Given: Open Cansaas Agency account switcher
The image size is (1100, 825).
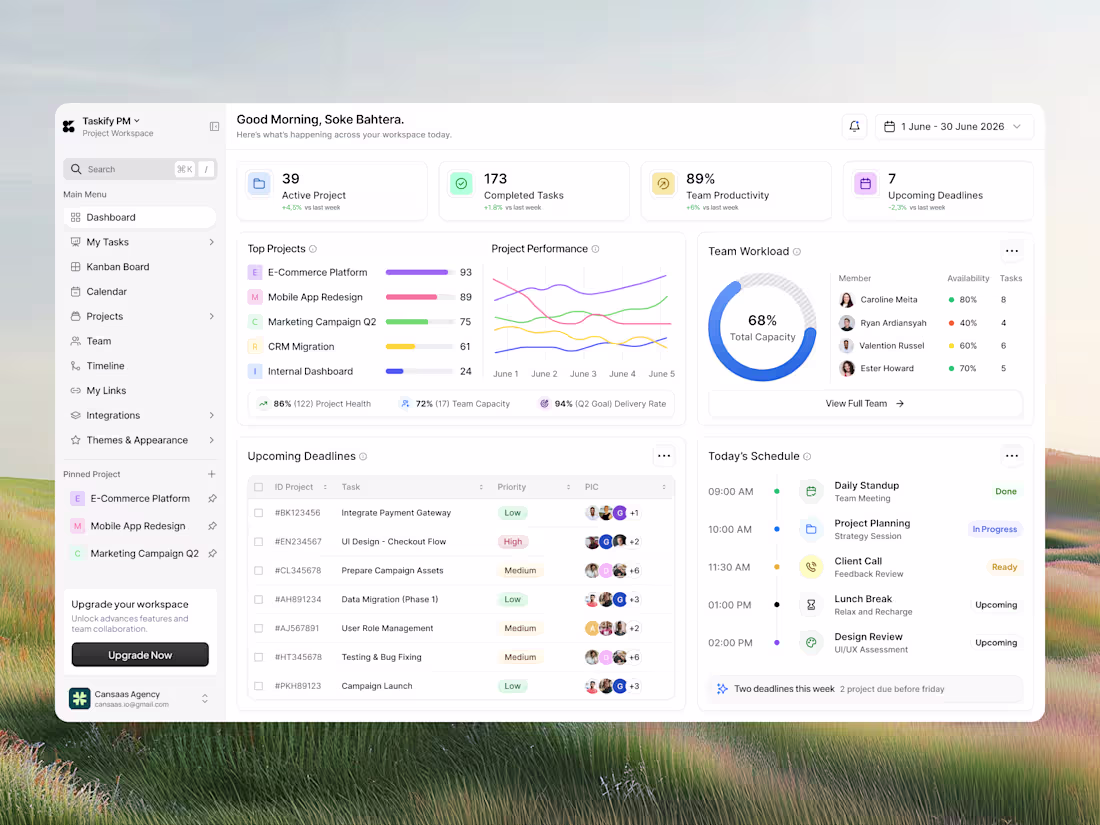Looking at the screenshot, I should click(205, 698).
